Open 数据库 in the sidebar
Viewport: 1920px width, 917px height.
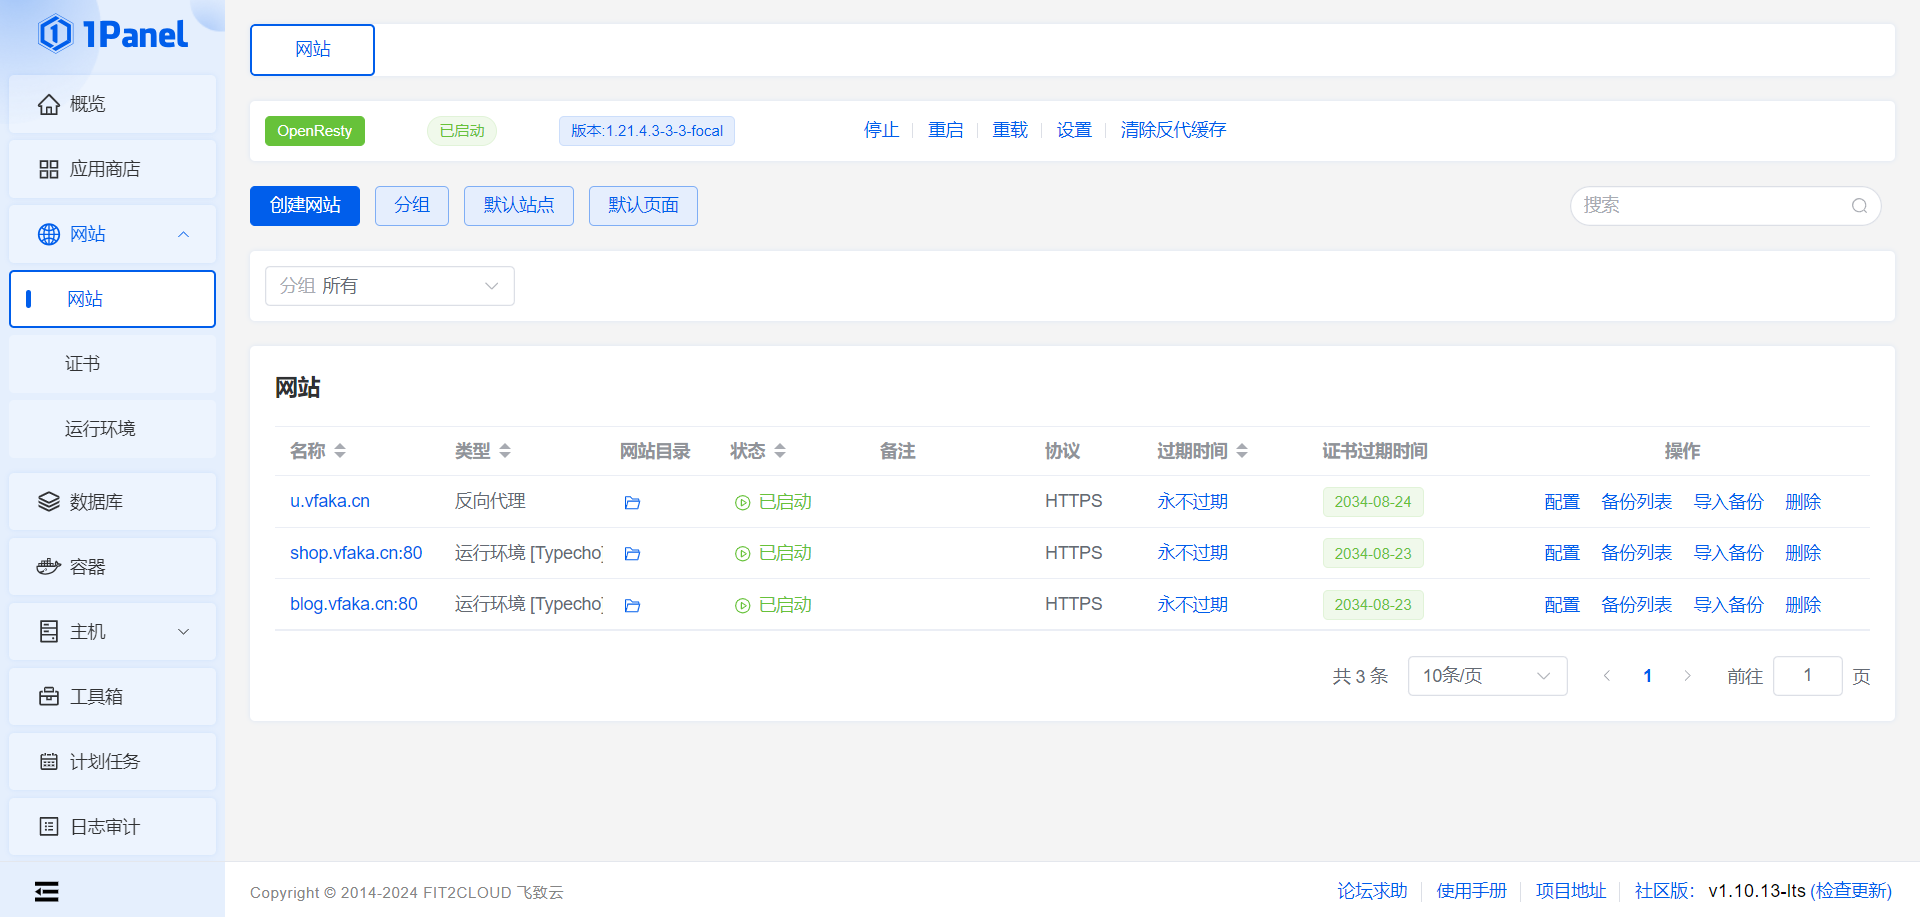pos(112,502)
